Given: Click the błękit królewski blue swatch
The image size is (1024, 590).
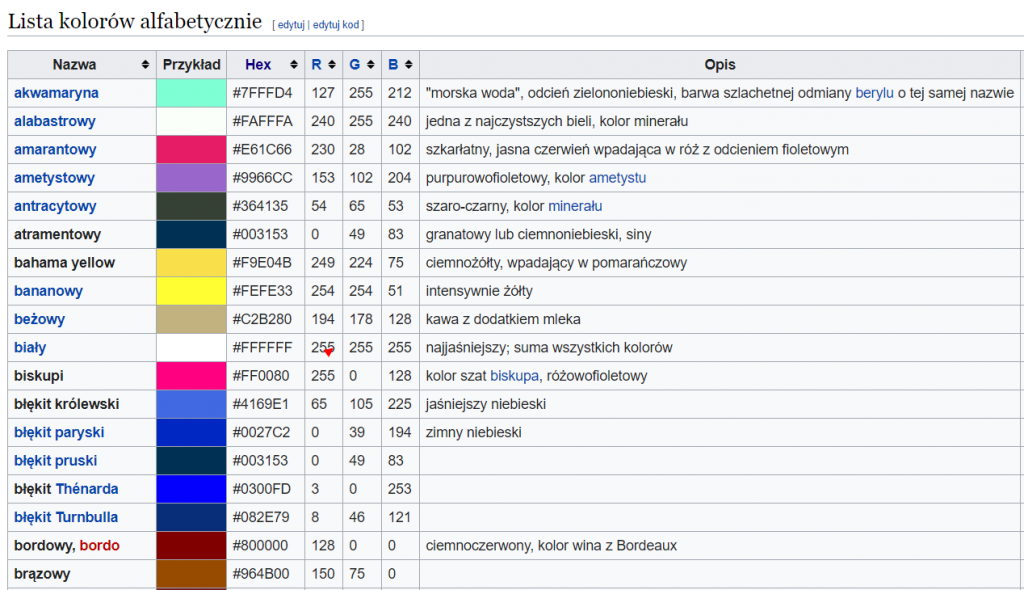Looking at the screenshot, I should click(191, 404).
